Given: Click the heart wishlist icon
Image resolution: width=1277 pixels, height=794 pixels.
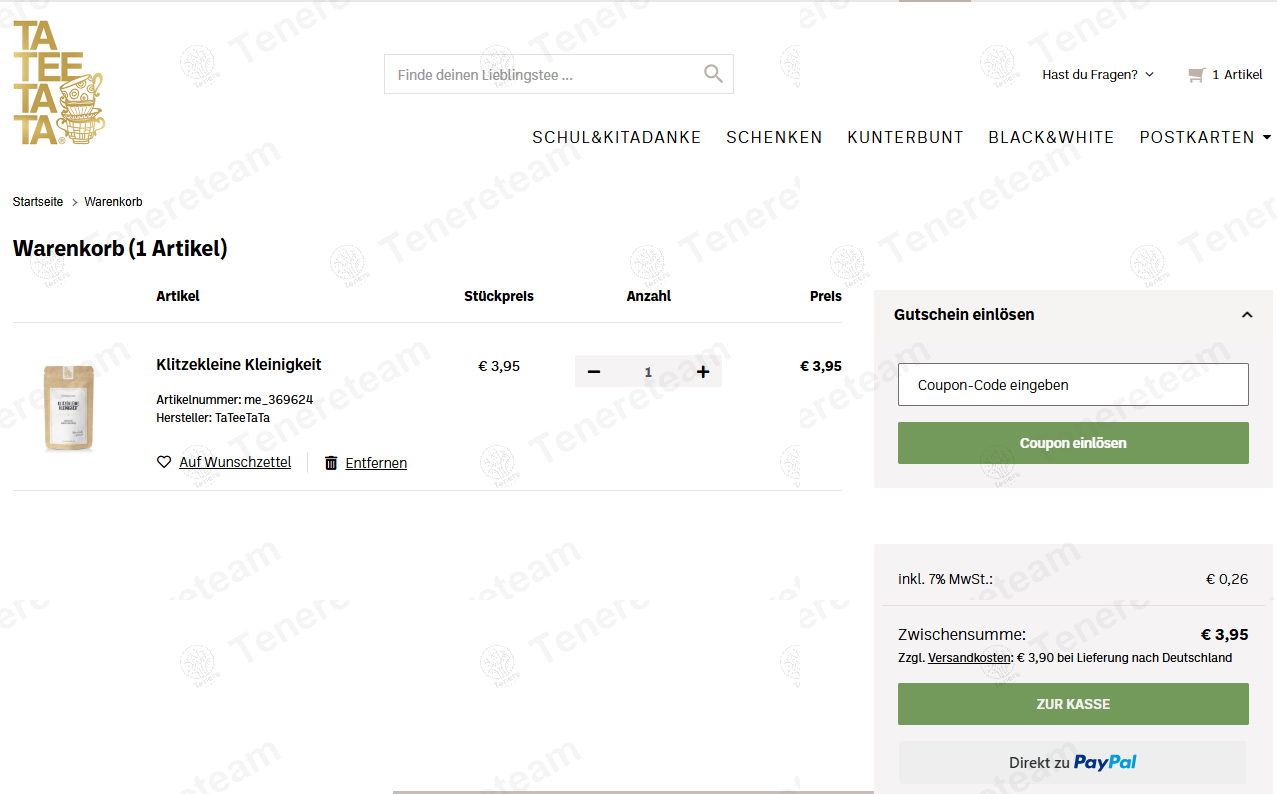Looking at the screenshot, I should (x=164, y=462).
